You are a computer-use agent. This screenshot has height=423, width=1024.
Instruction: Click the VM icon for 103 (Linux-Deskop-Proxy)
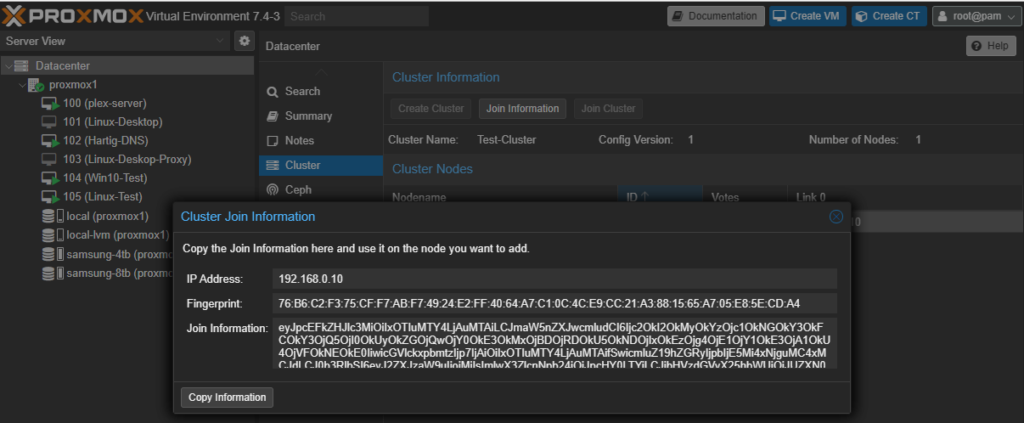coord(49,159)
